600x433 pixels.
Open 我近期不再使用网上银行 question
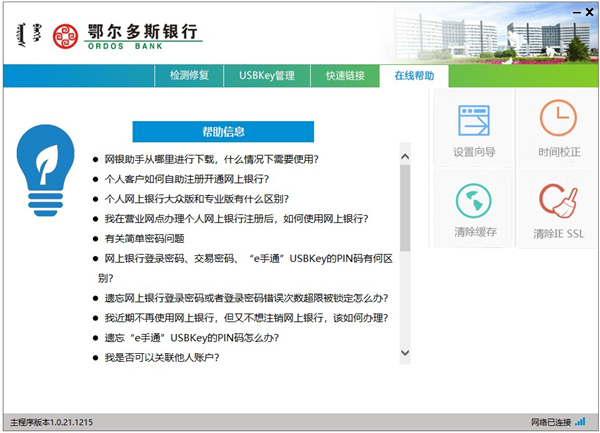(246, 318)
